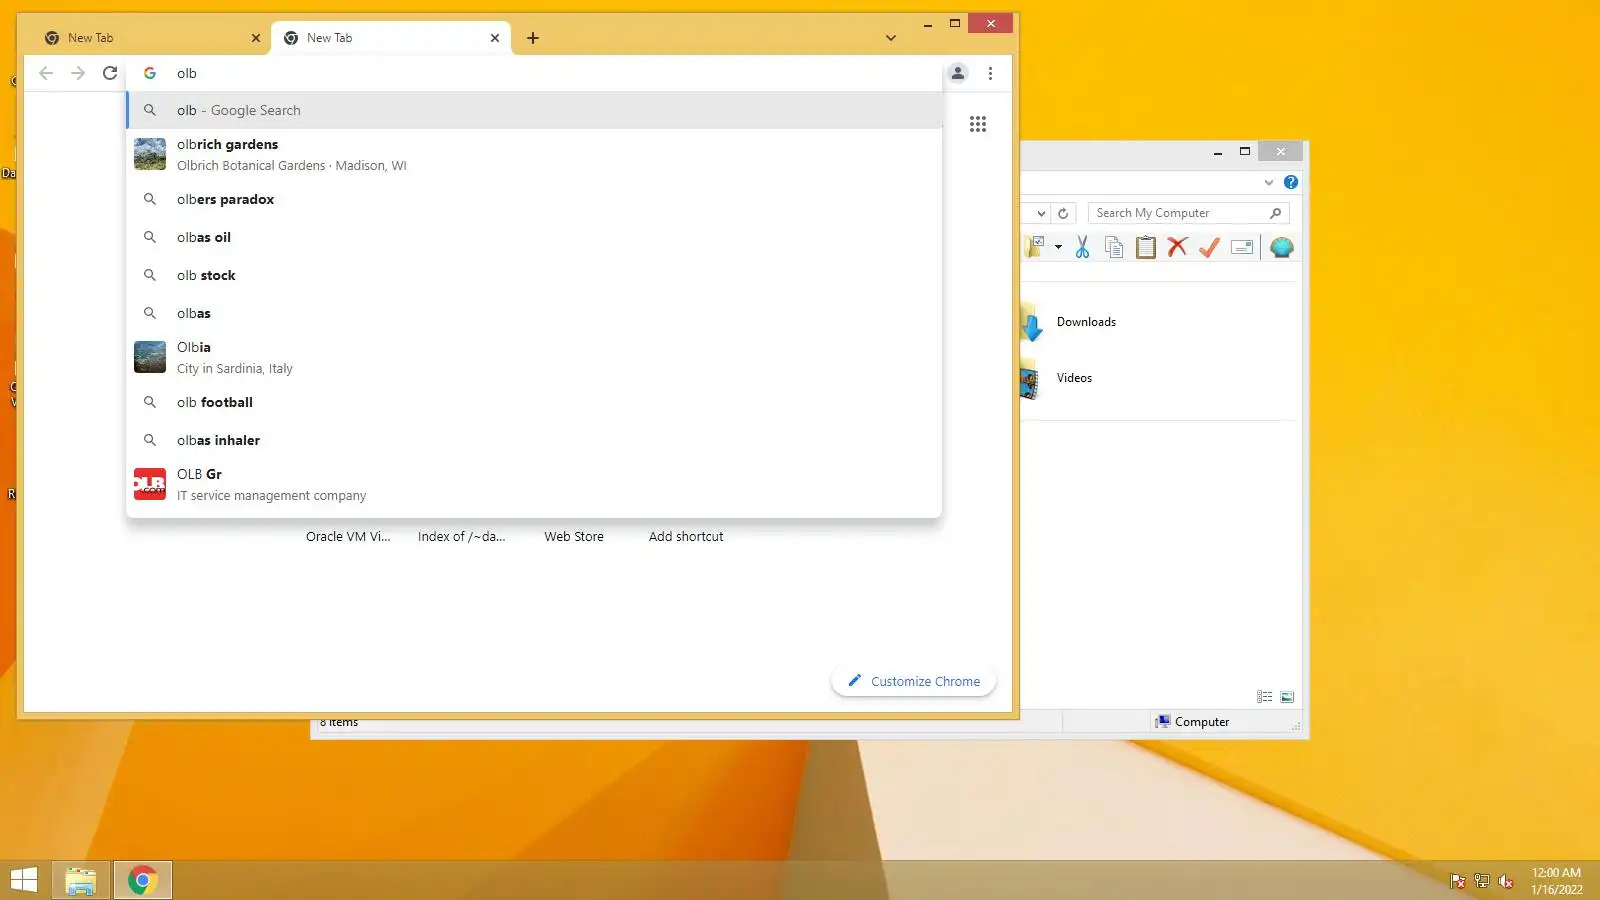The image size is (1600, 900).
Task: Click Chrome's back arrow
Action: click(x=46, y=73)
